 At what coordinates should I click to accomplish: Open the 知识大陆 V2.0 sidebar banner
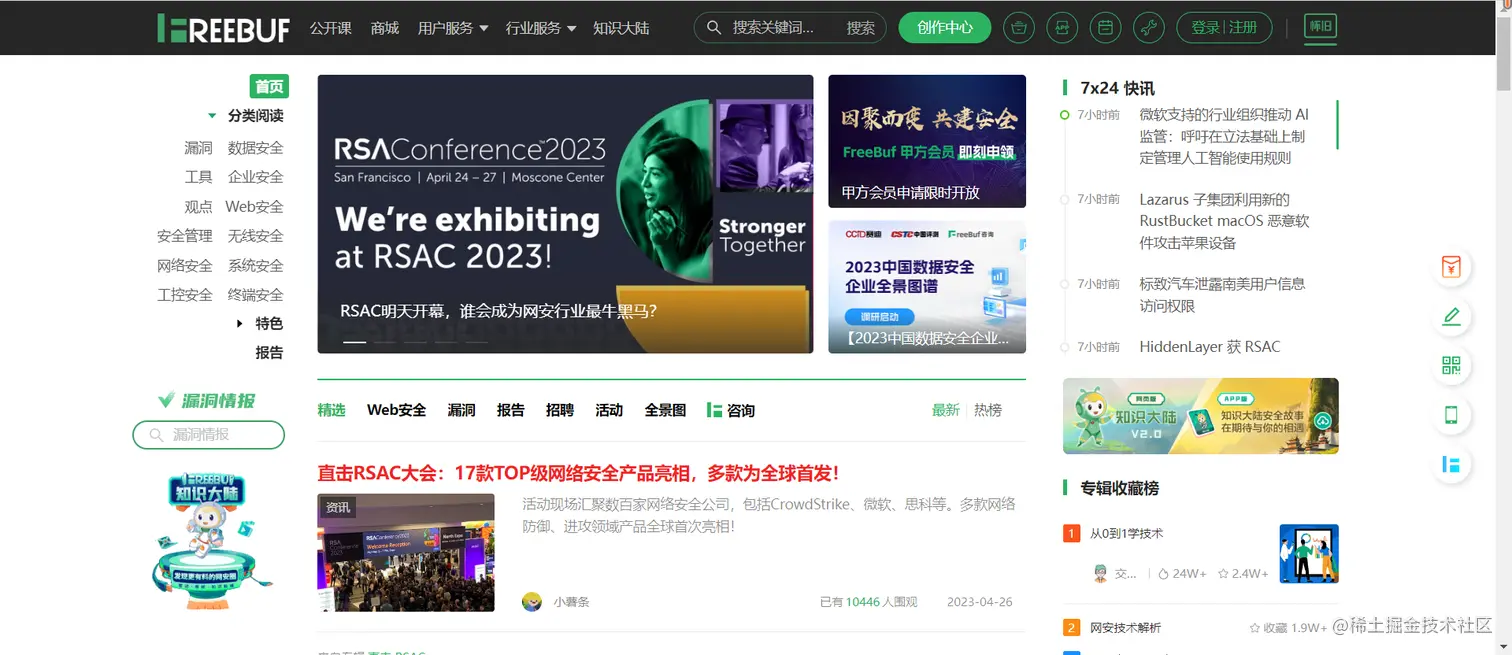1200,416
